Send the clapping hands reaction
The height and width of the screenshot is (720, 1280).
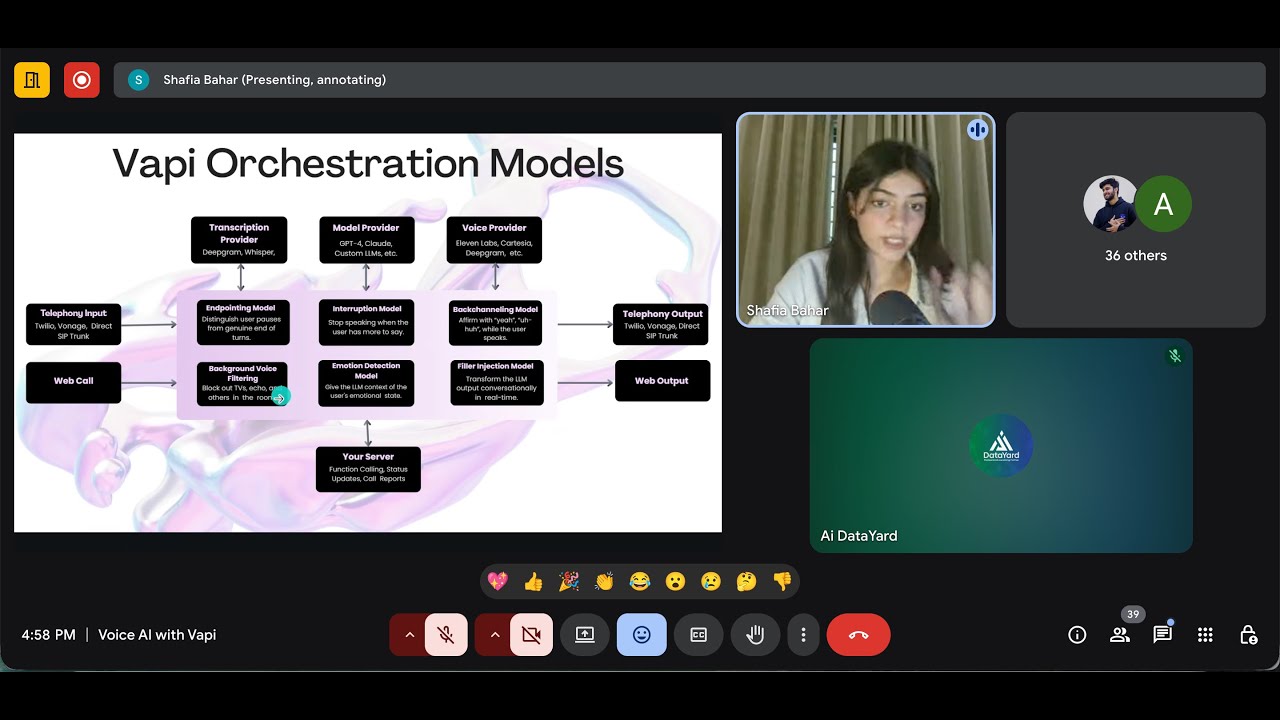tap(604, 581)
